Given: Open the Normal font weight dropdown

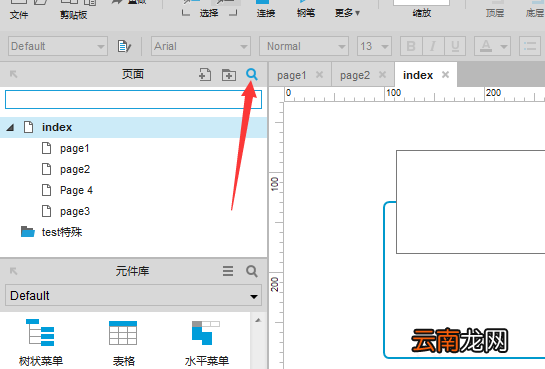Looking at the screenshot, I should (304, 46).
